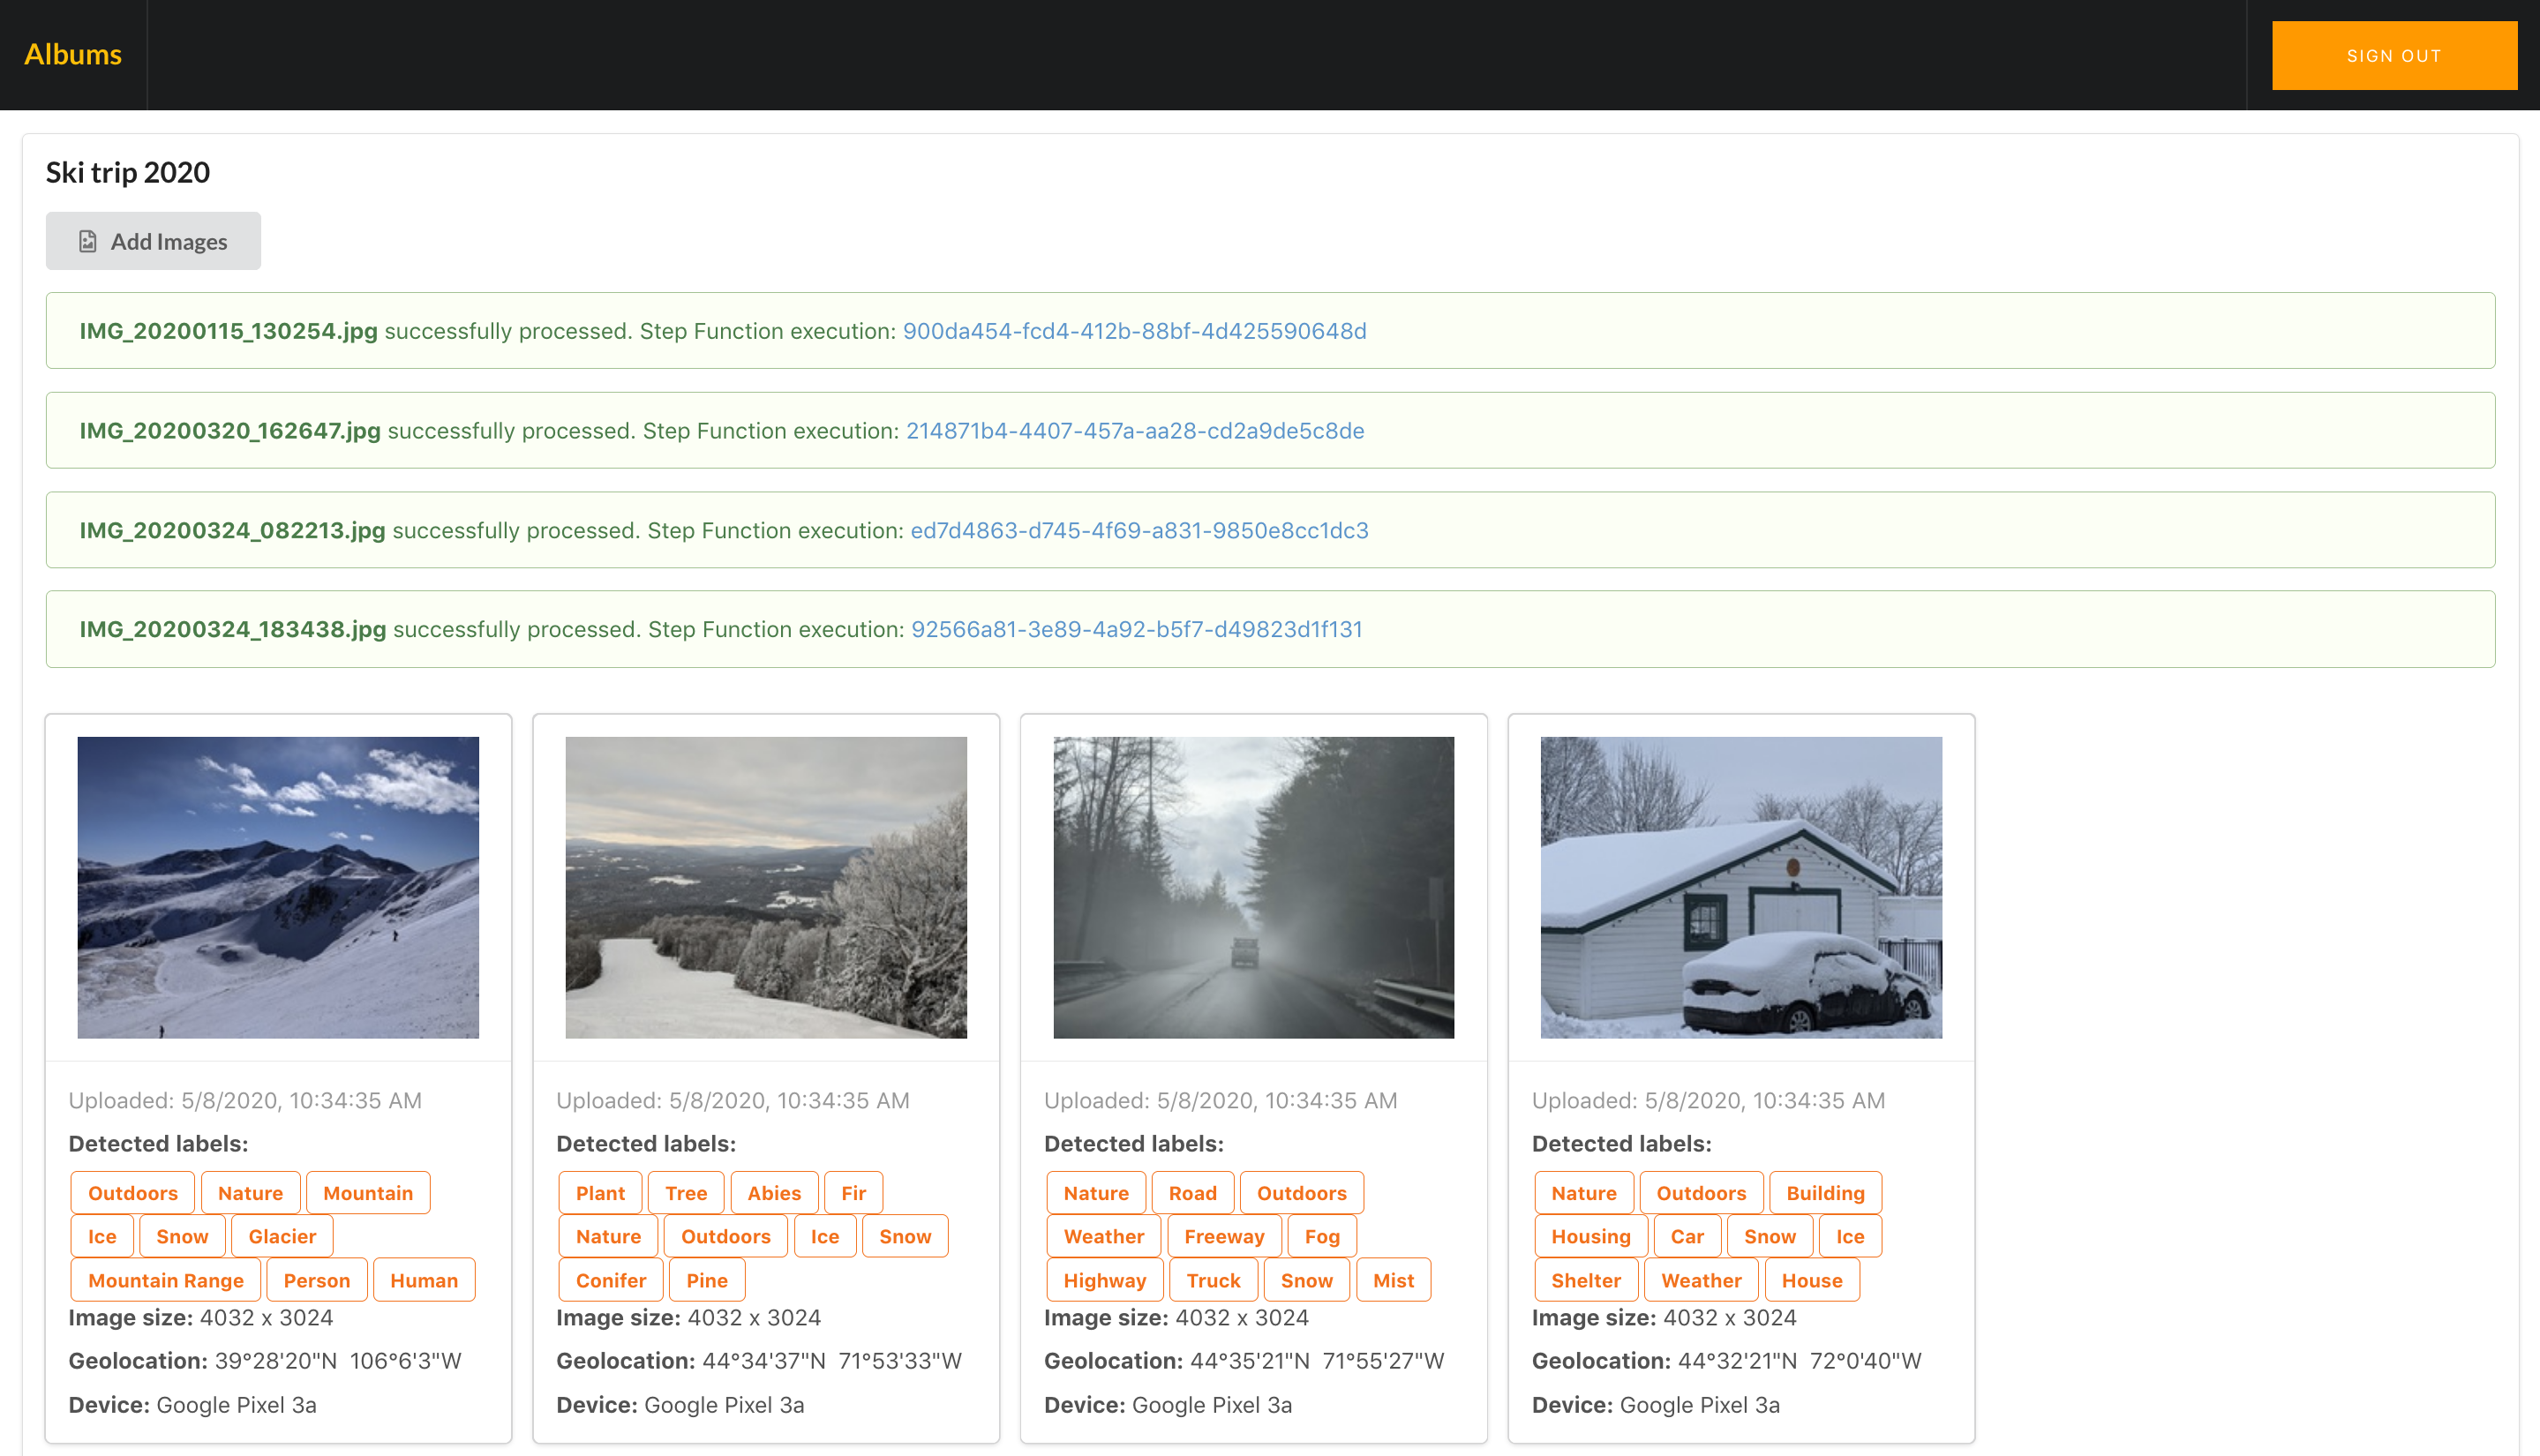
Task: Open execution link 92566a81-3e89-4a92-b5f7-d49823d1f131
Action: click(1136, 629)
